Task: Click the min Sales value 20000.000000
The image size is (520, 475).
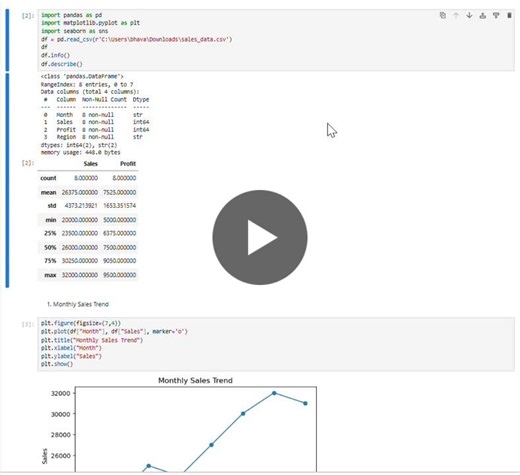Action: click(80, 220)
